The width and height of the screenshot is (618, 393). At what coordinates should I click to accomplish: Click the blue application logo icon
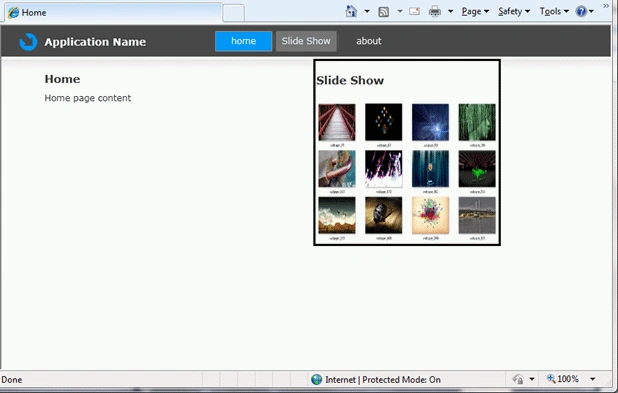point(28,42)
